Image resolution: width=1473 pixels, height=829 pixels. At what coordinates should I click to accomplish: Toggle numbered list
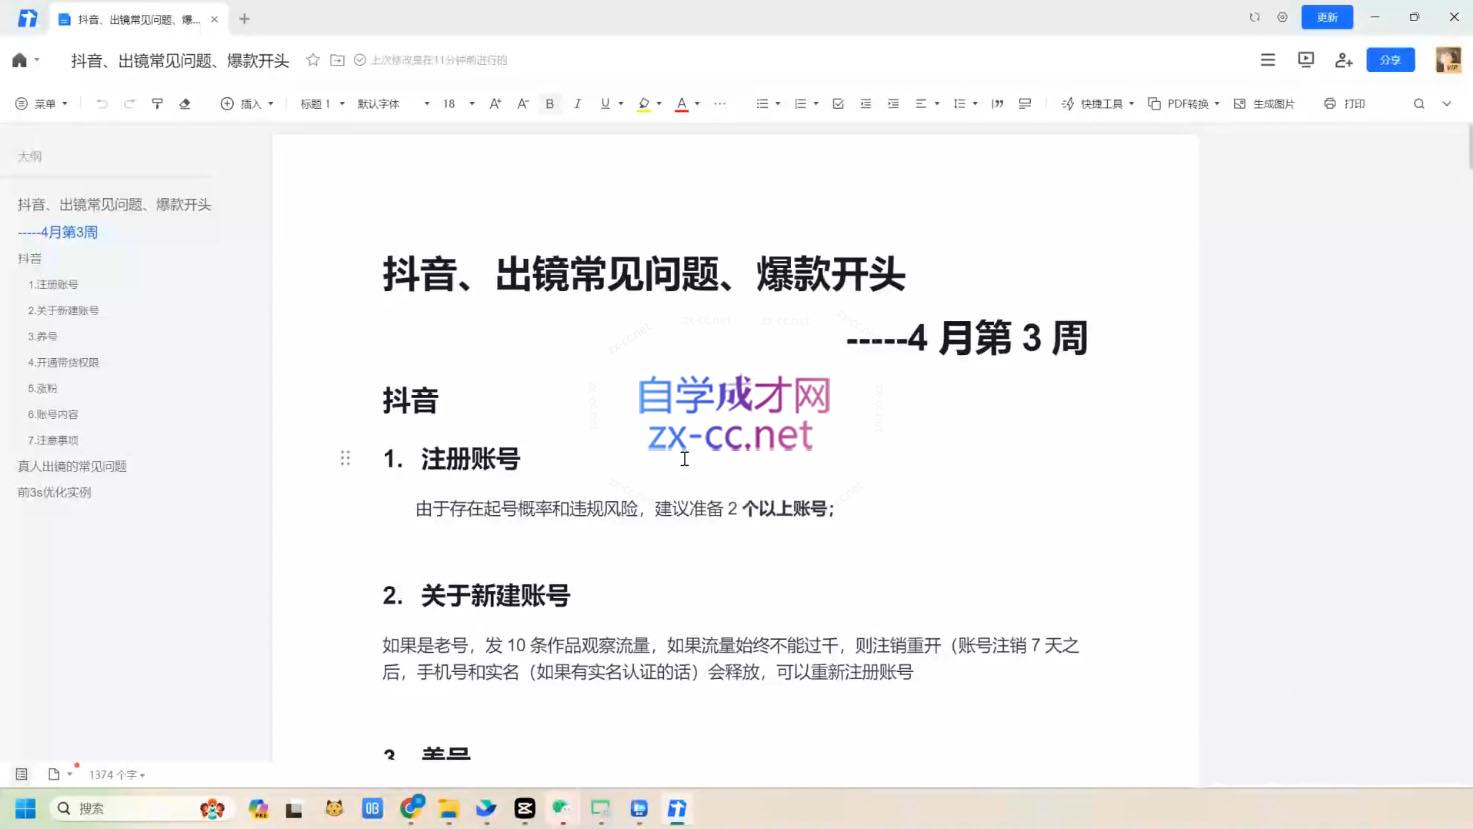(x=800, y=104)
